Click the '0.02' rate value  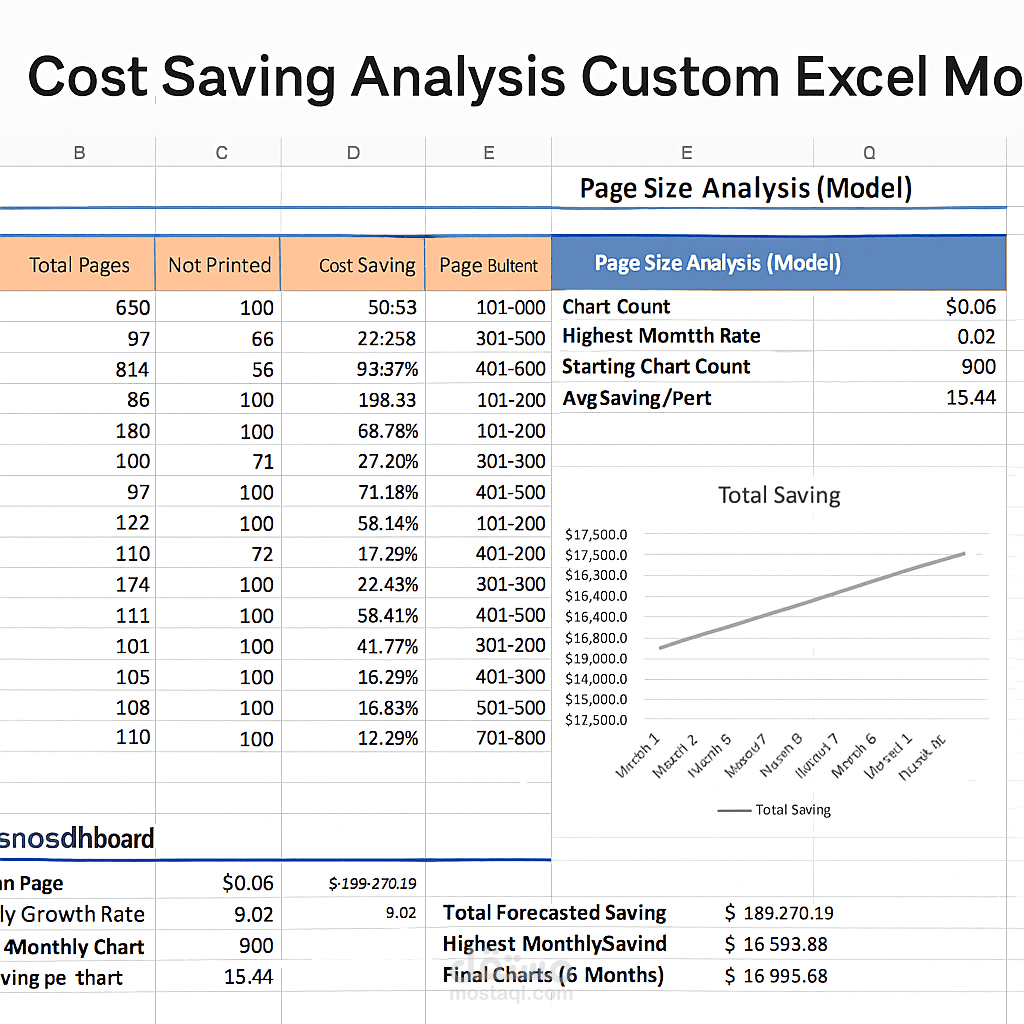[976, 337]
